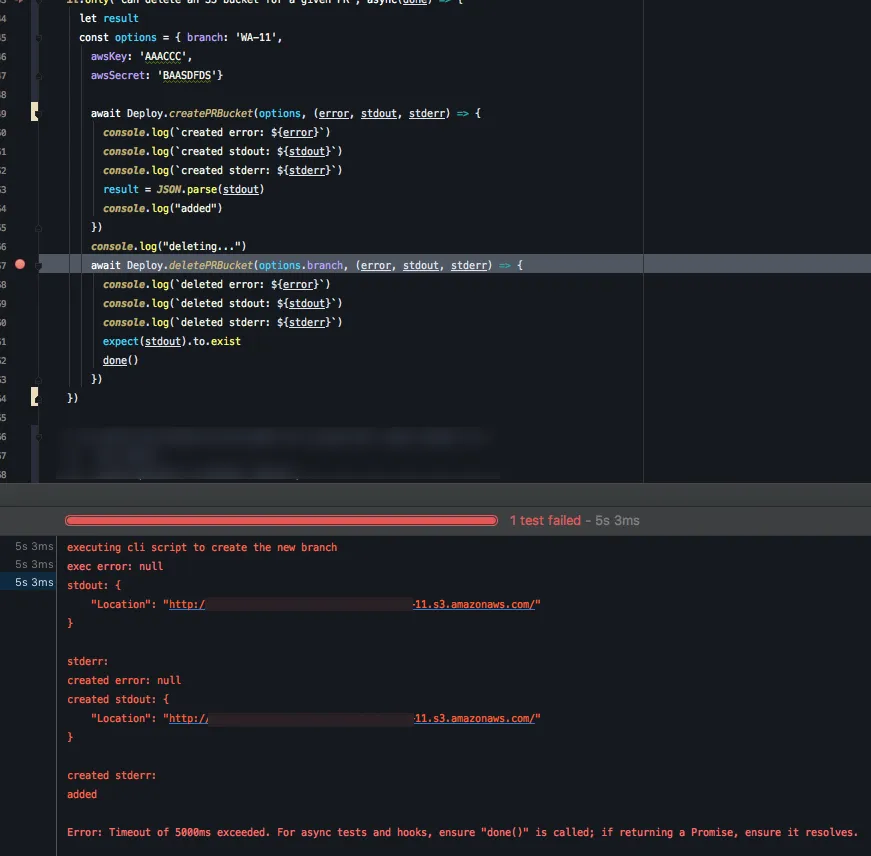Open the Location link under 'created stdout:' output
This screenshot has height=856, width=871.
(352, 718)
